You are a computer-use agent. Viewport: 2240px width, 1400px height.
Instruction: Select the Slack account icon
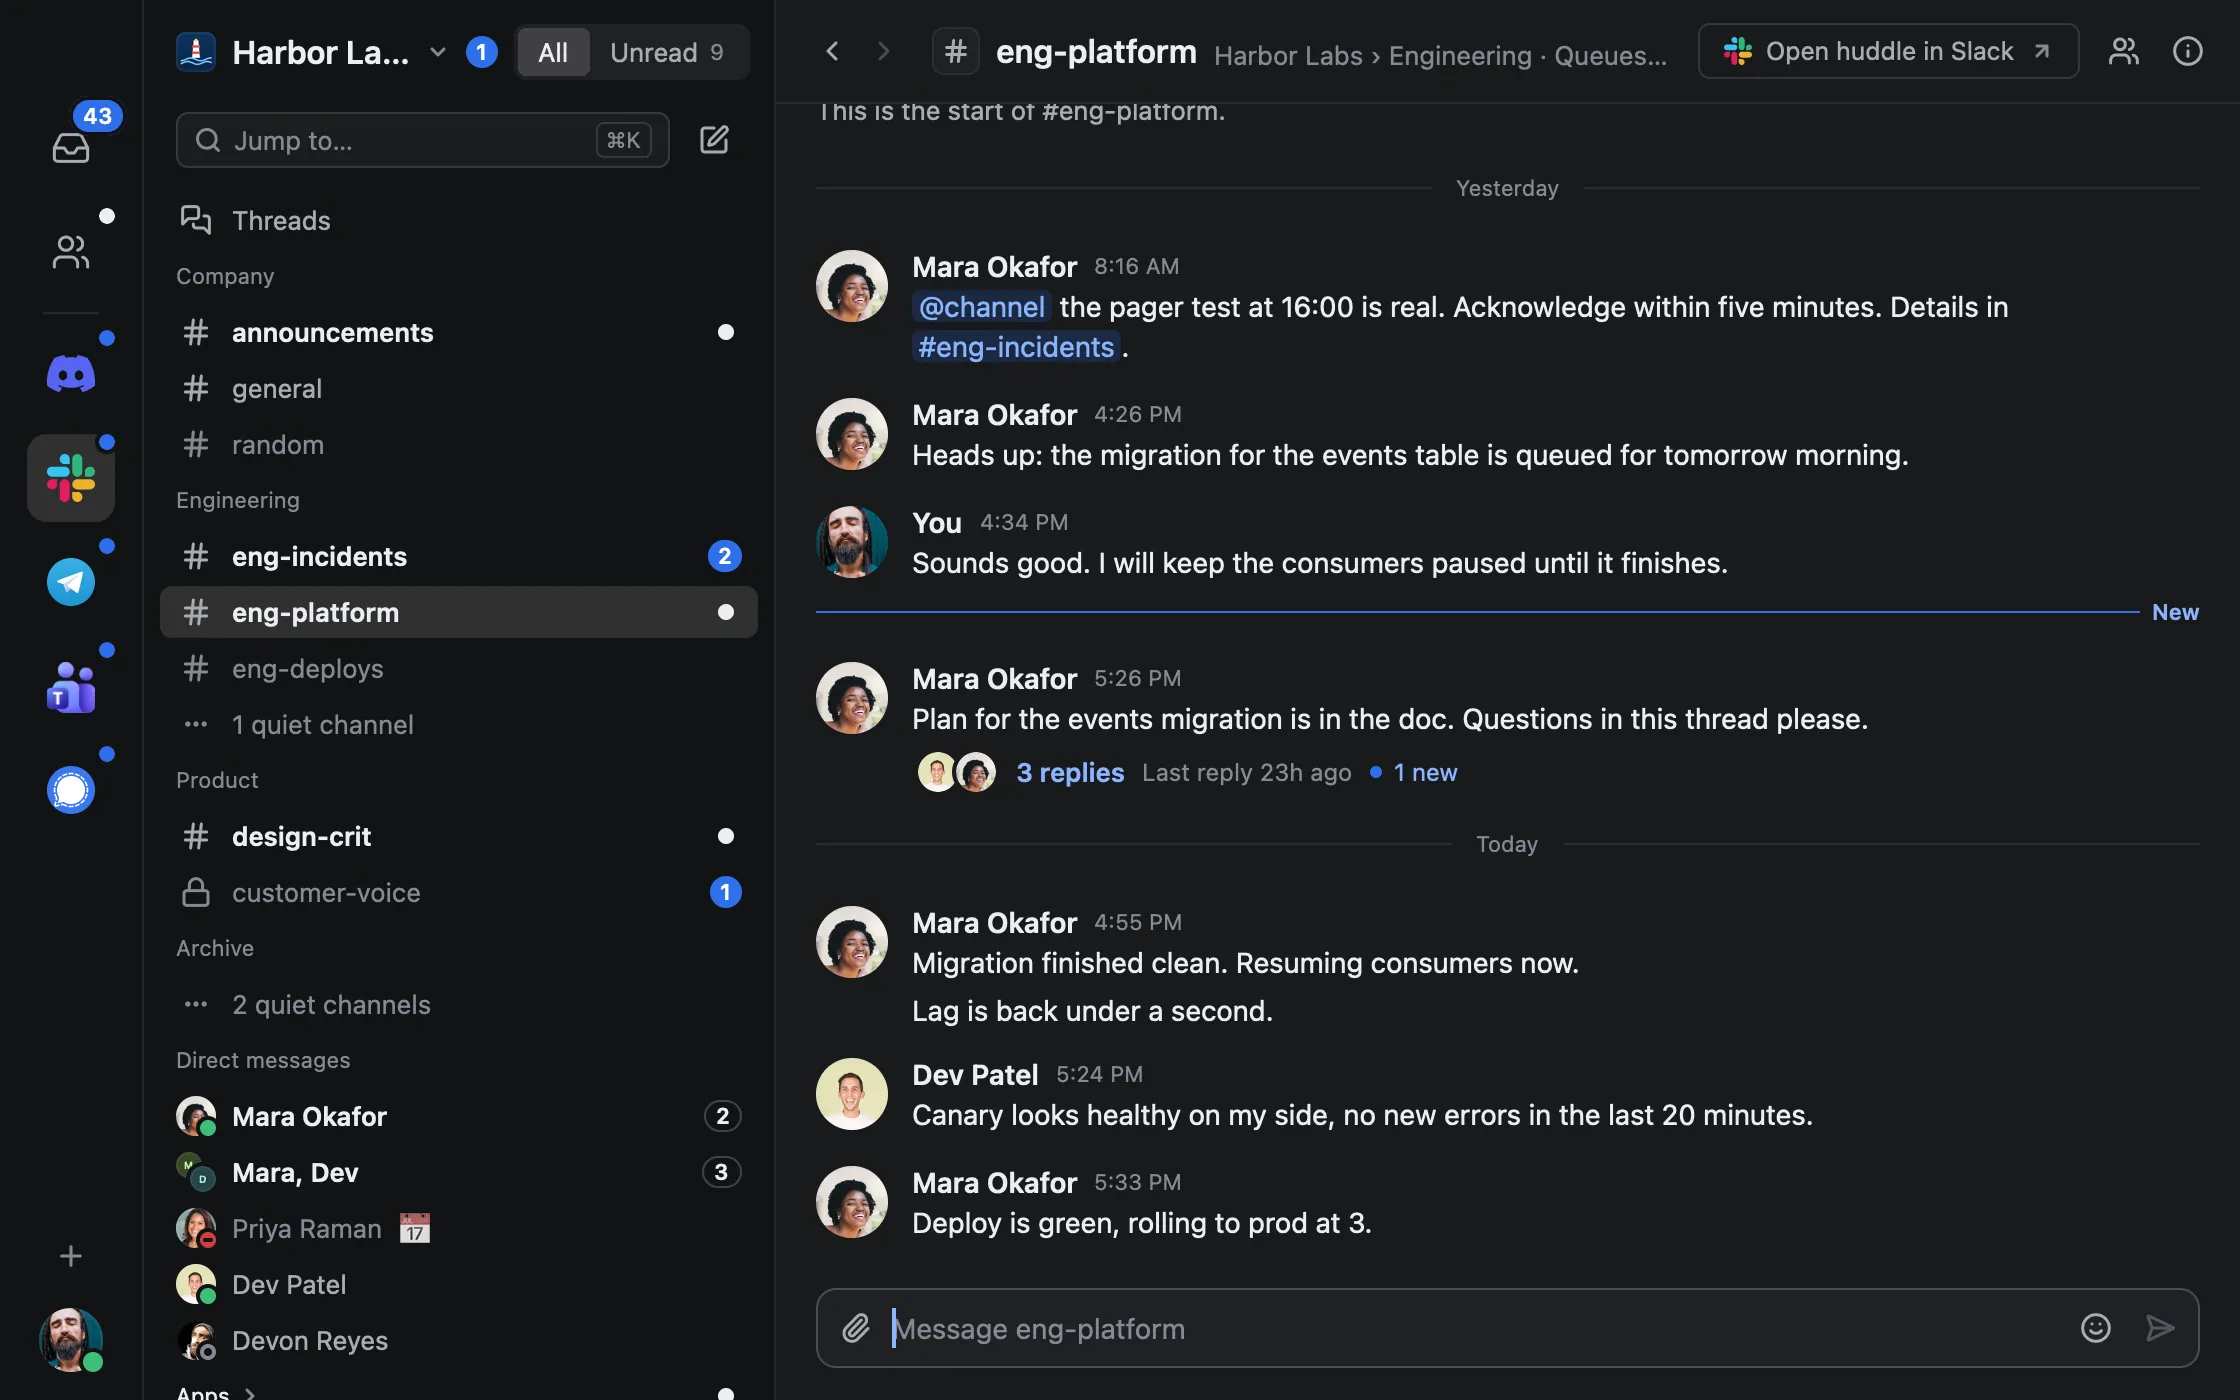(x=71, y=478)
